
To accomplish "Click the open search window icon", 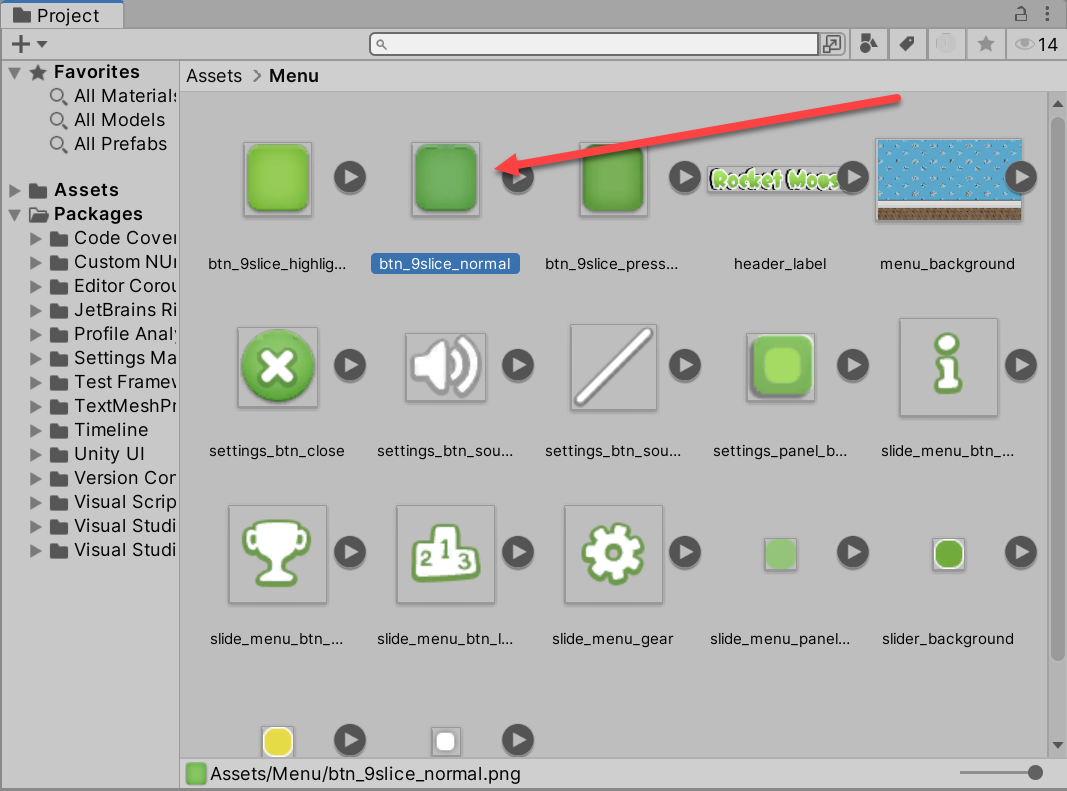I will click(x=832, y=44).
